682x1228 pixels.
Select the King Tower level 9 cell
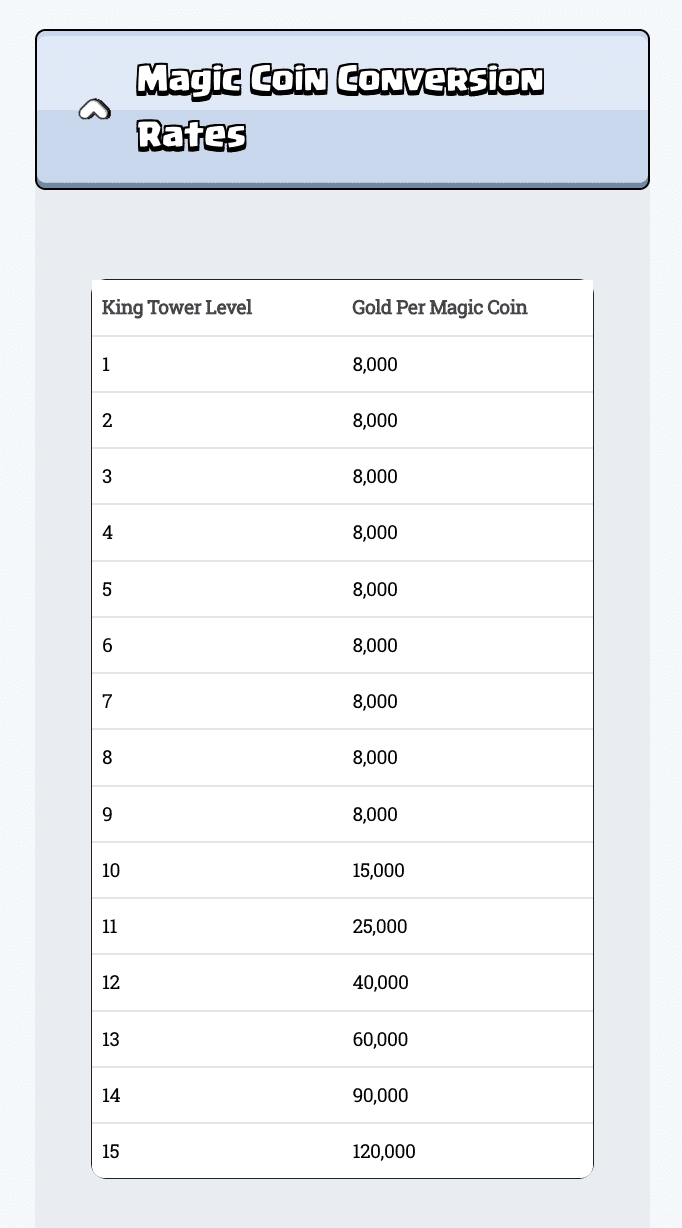click(107, 814)
